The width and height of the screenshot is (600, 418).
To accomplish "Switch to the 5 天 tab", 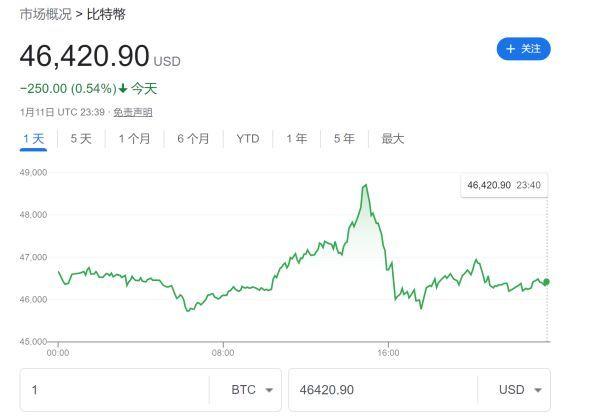I will (81, 139).
